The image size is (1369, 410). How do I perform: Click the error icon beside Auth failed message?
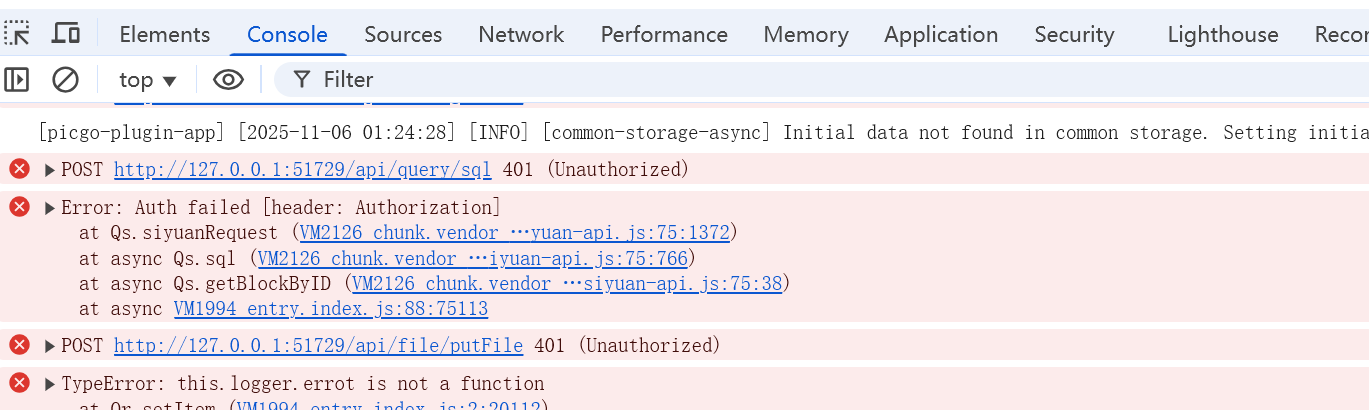[19, 207]
